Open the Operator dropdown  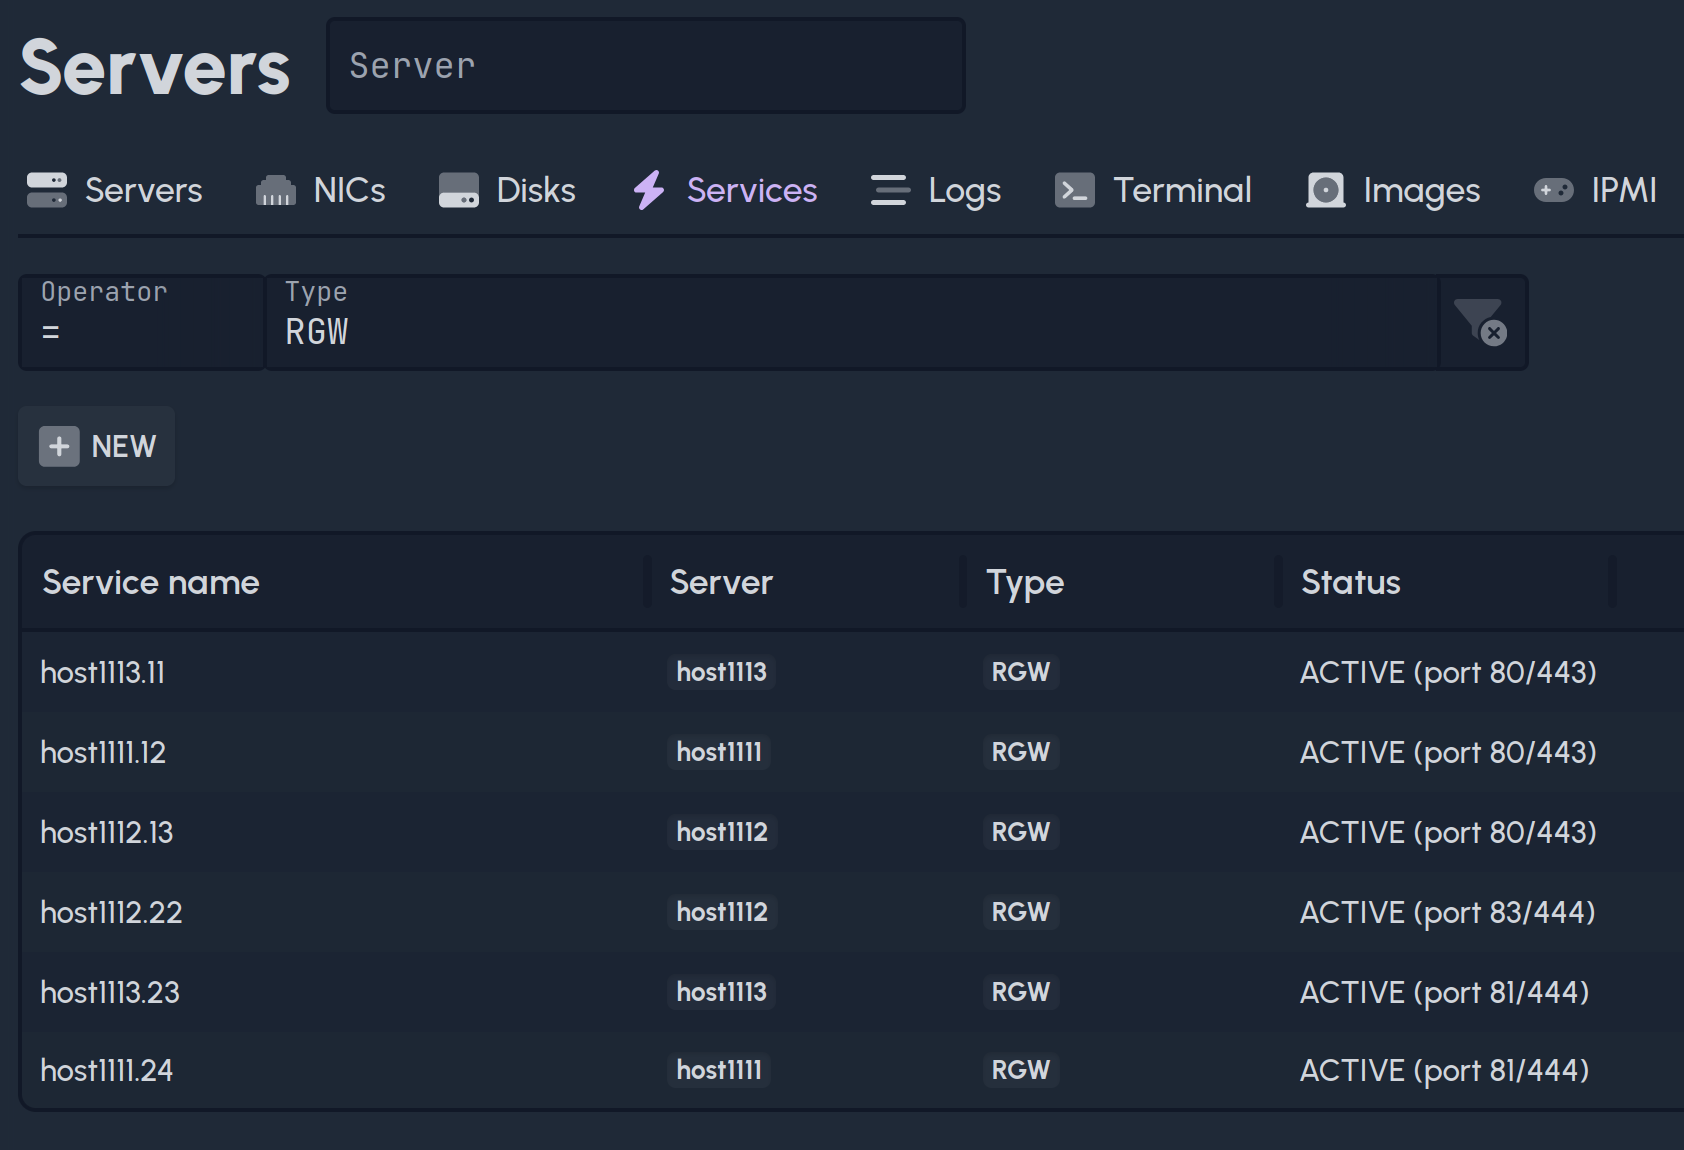click(x=142, y=322)
